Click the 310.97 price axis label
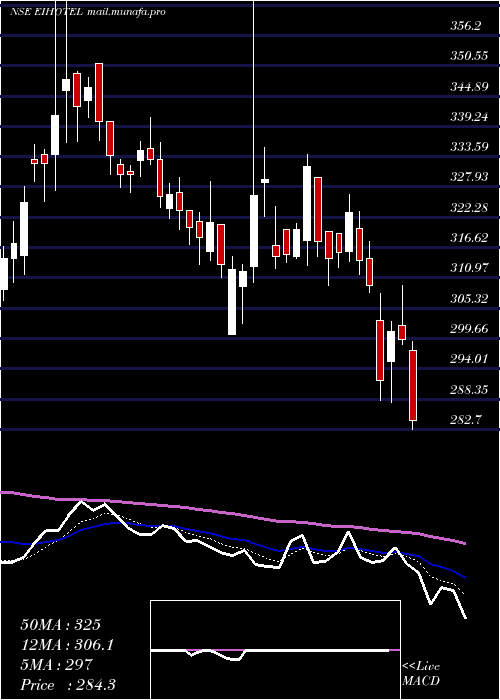500x700 pixels. tap(468, 268)
